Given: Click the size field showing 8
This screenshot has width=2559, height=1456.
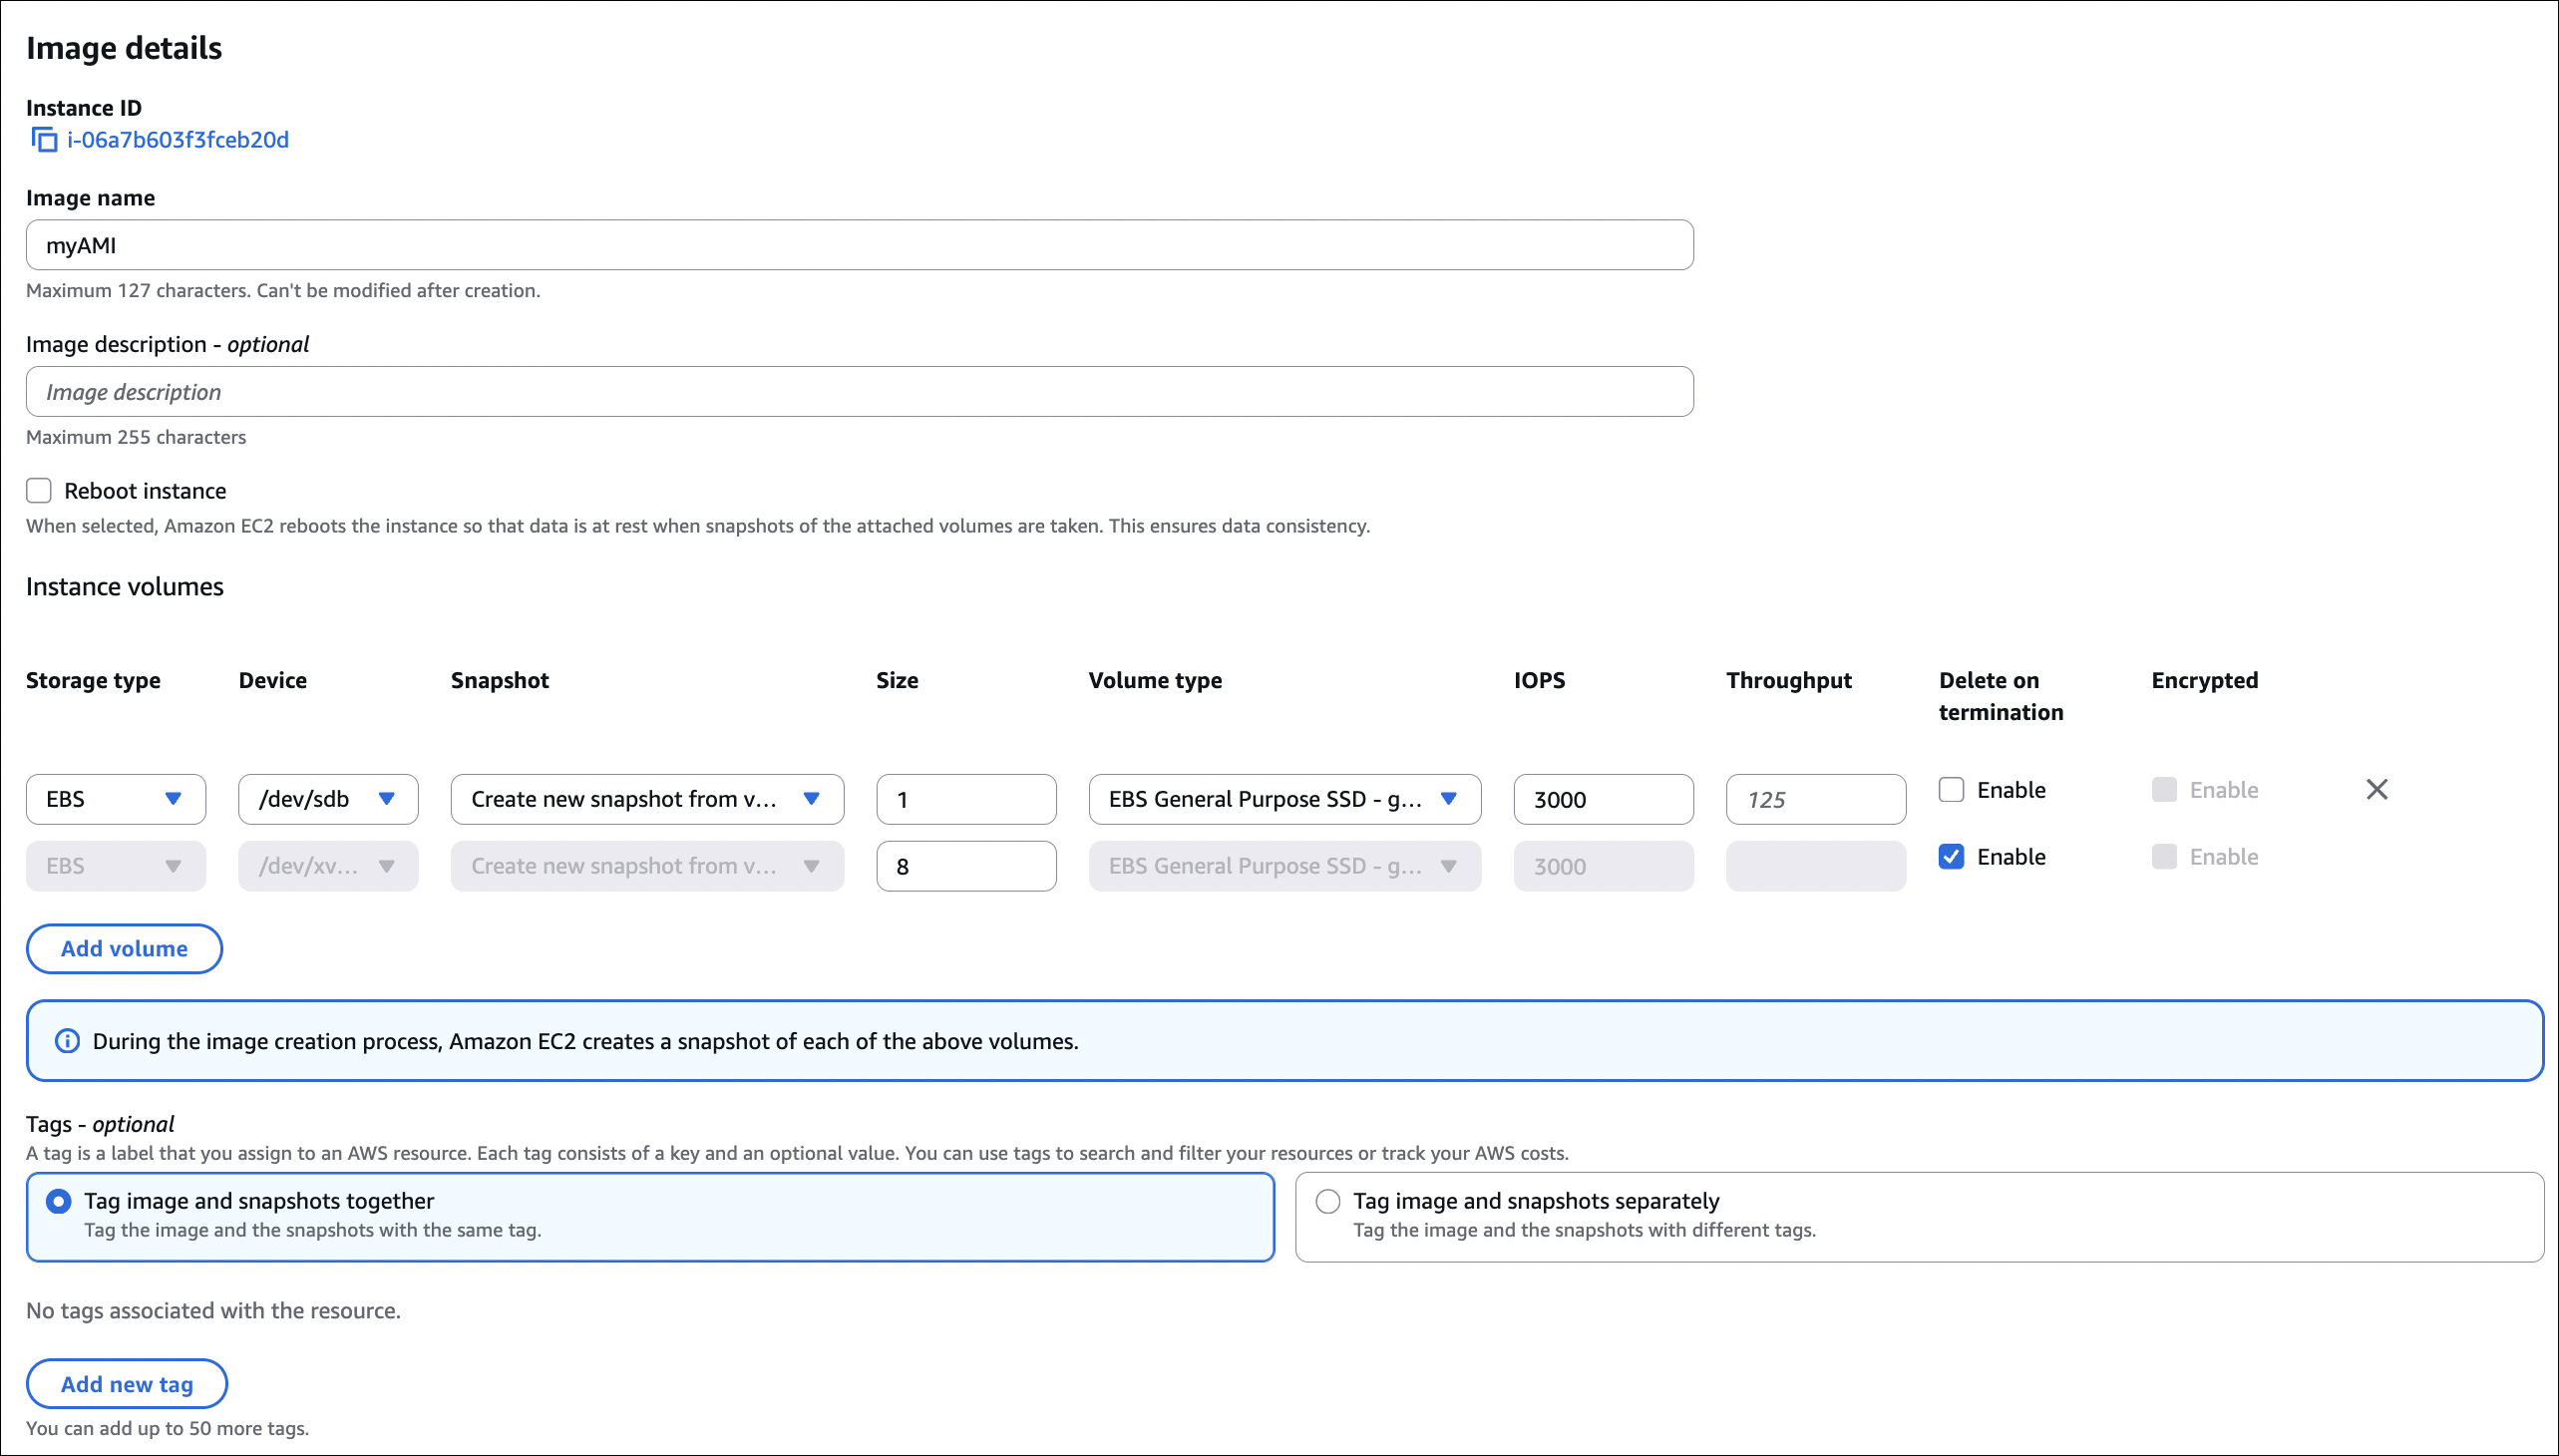Looking at the screenshot, I should click(965, 866).
